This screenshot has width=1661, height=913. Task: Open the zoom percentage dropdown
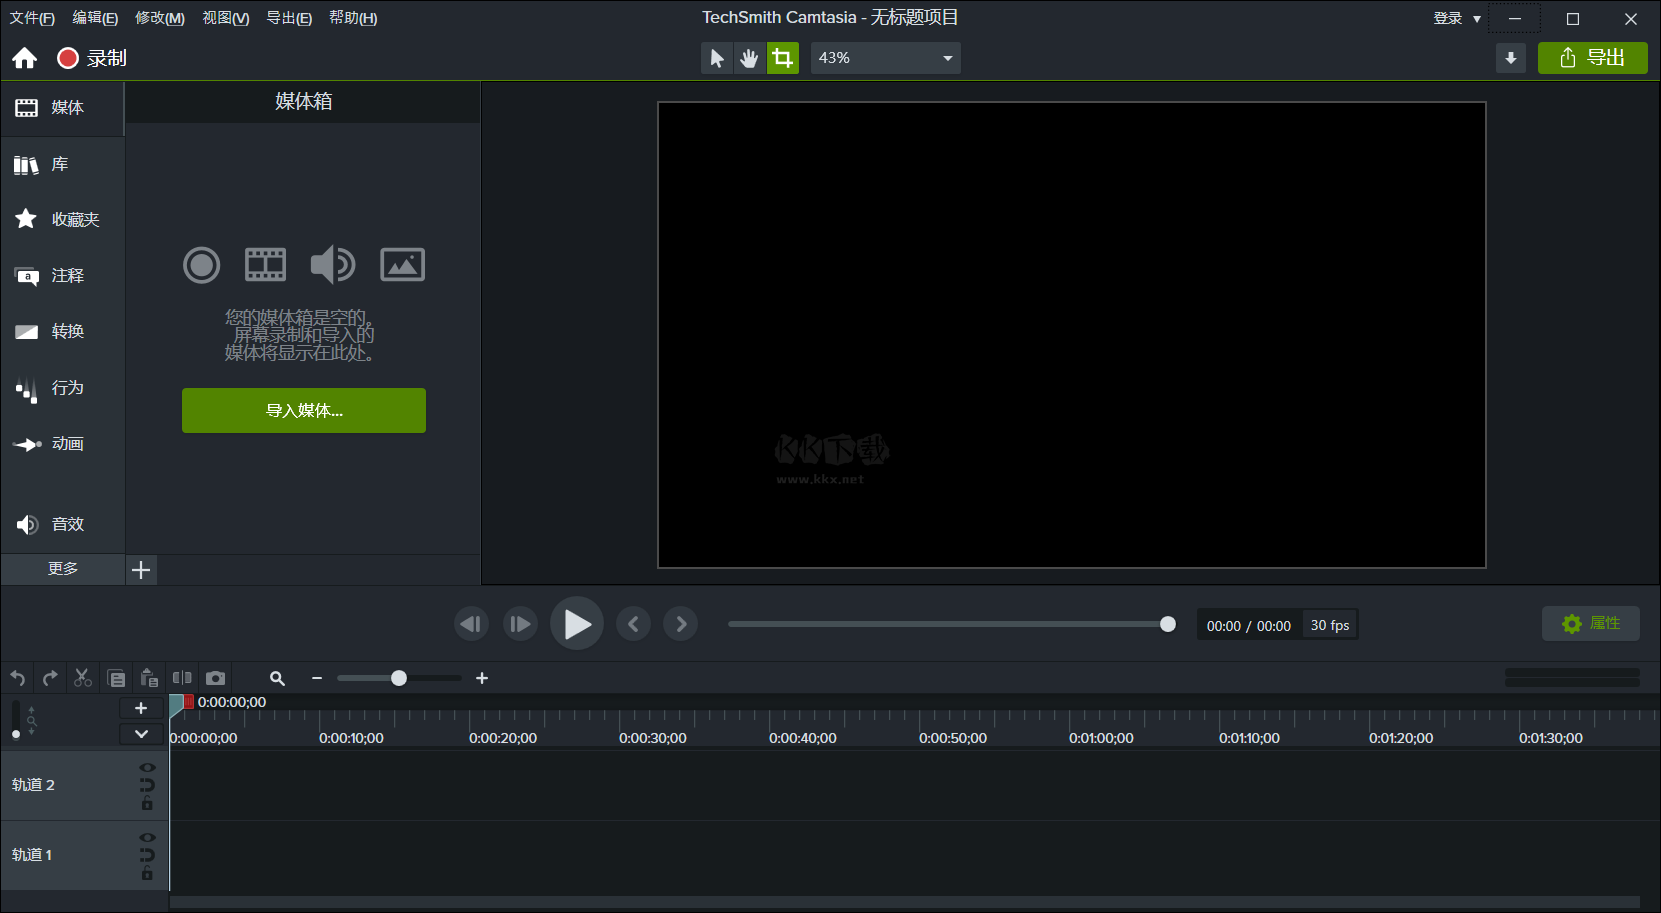[x=946, y=58]
